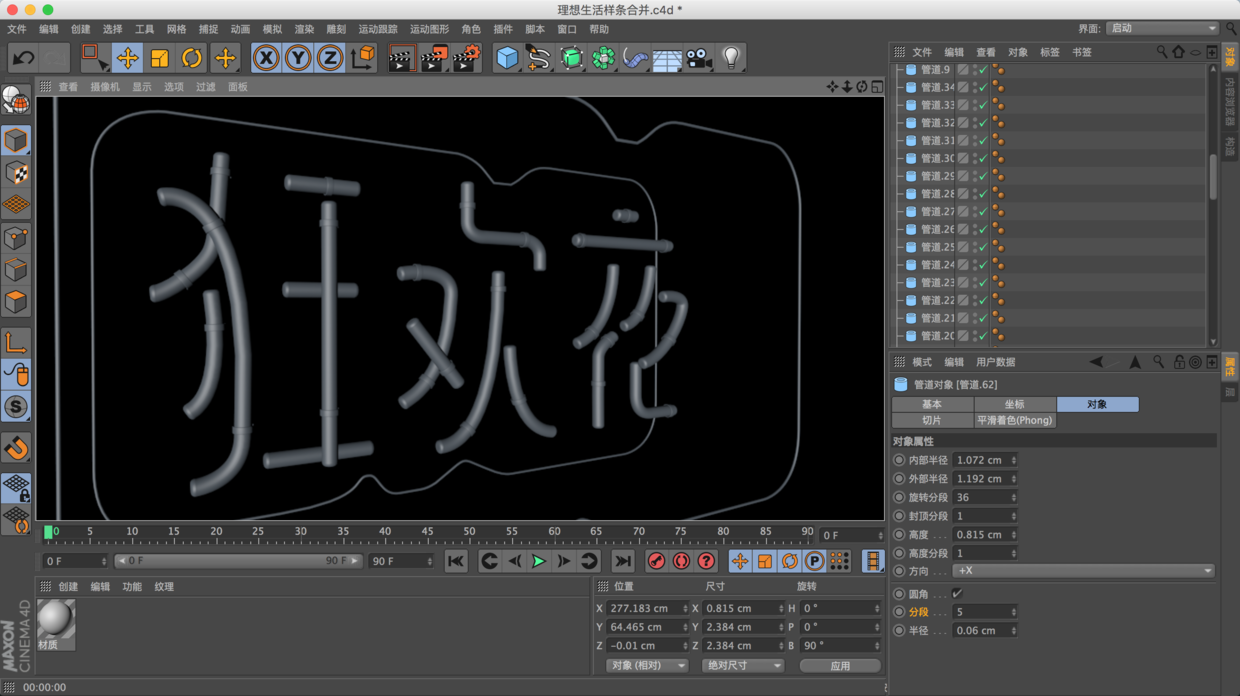Image resolution: width=1240 pixels, height=696 pixels.
Task: Open the Bend deformer icon
Action: coord(635,58)
